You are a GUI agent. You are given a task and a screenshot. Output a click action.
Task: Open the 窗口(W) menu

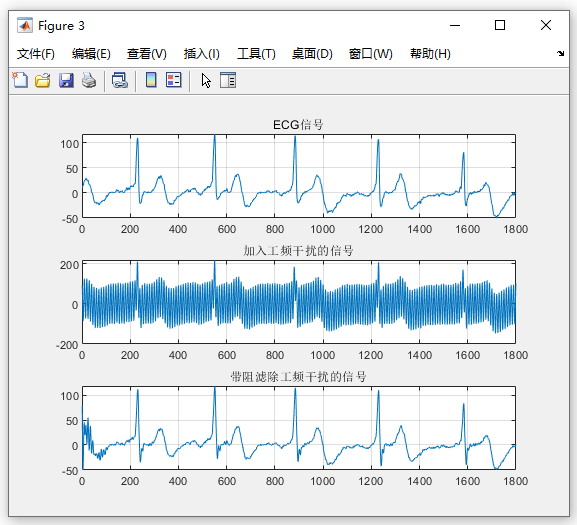pos(371,54)
